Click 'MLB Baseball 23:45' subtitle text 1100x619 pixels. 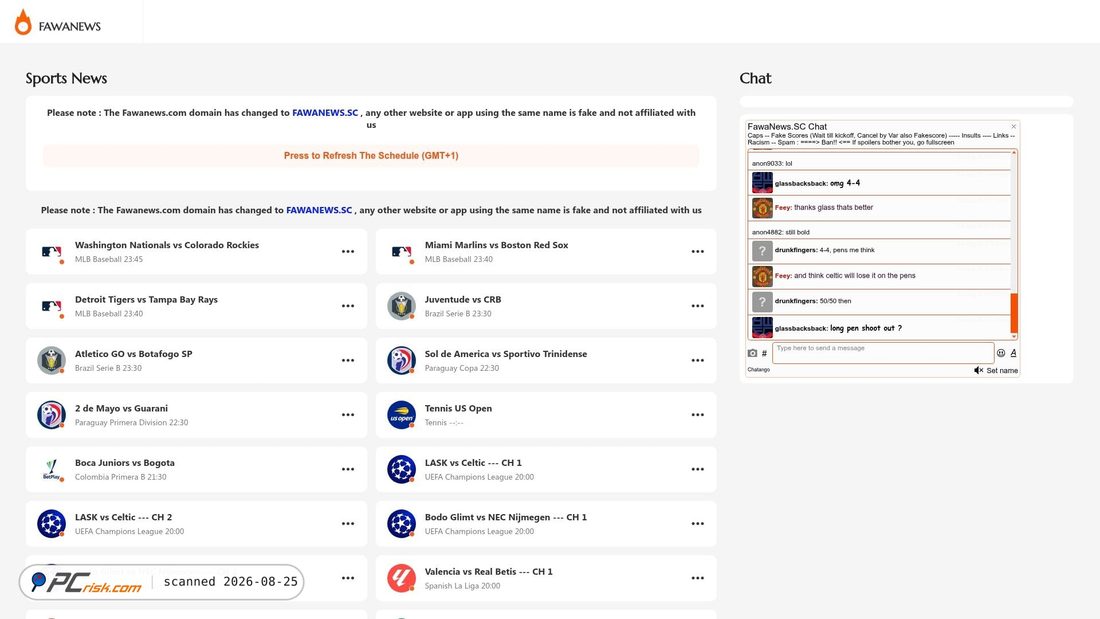109,259
